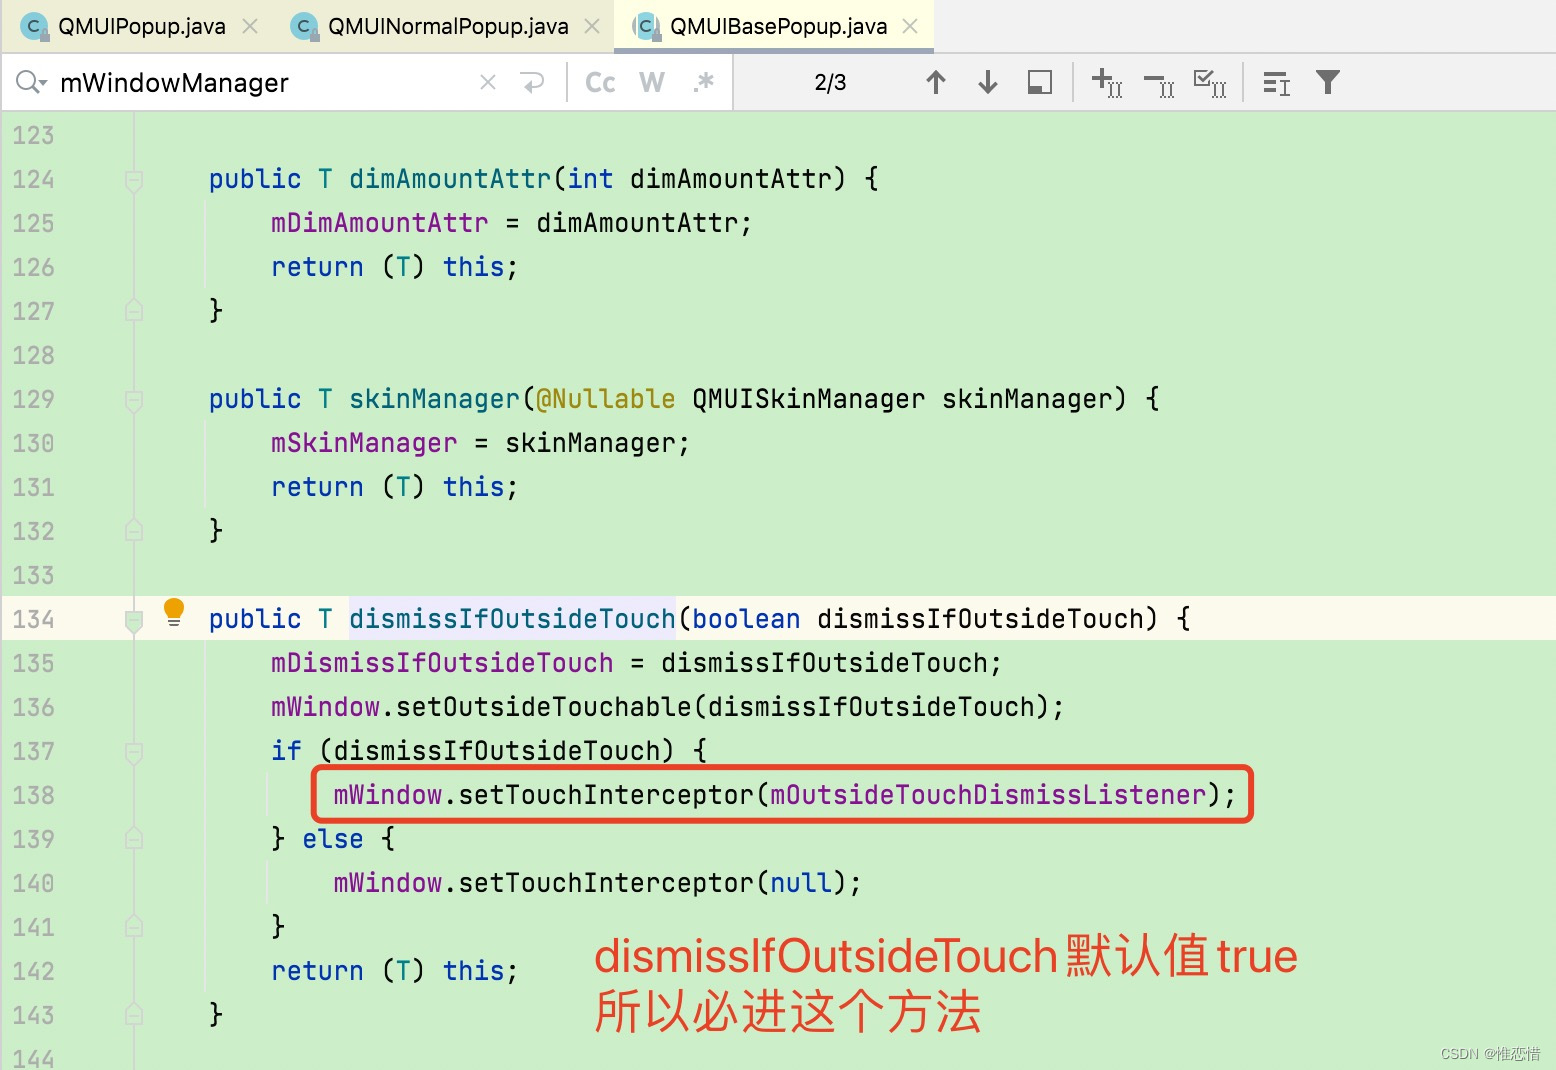Image resolution: width=1556 pixels, height=1070 pixels.
Task: Click the null argument at line 140
Action: (x=801, y=883)
